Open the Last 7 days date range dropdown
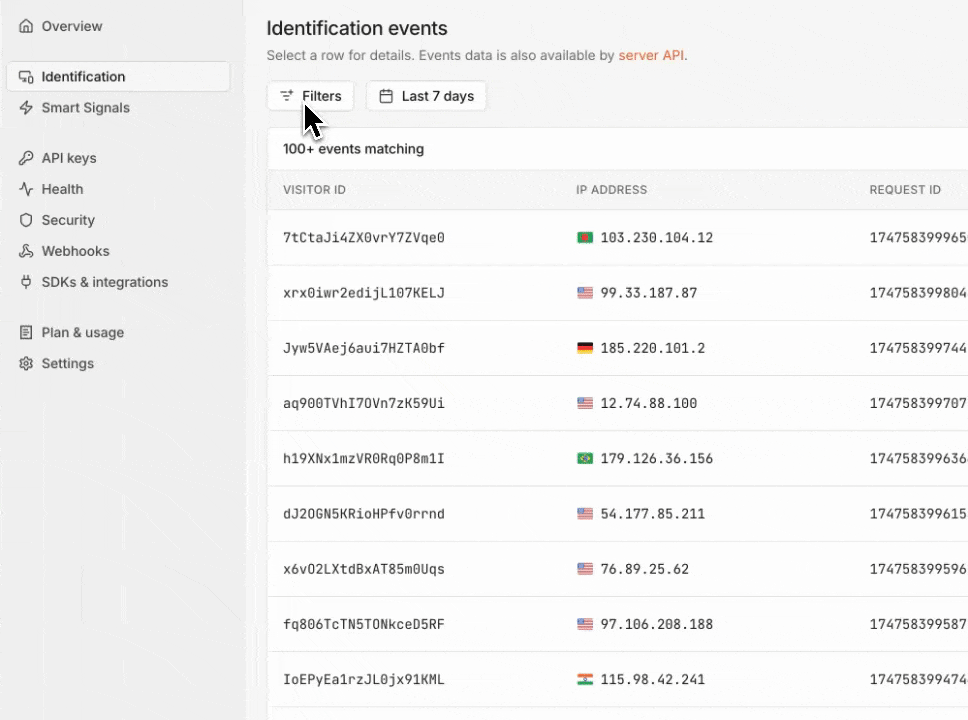 (426, 96)
